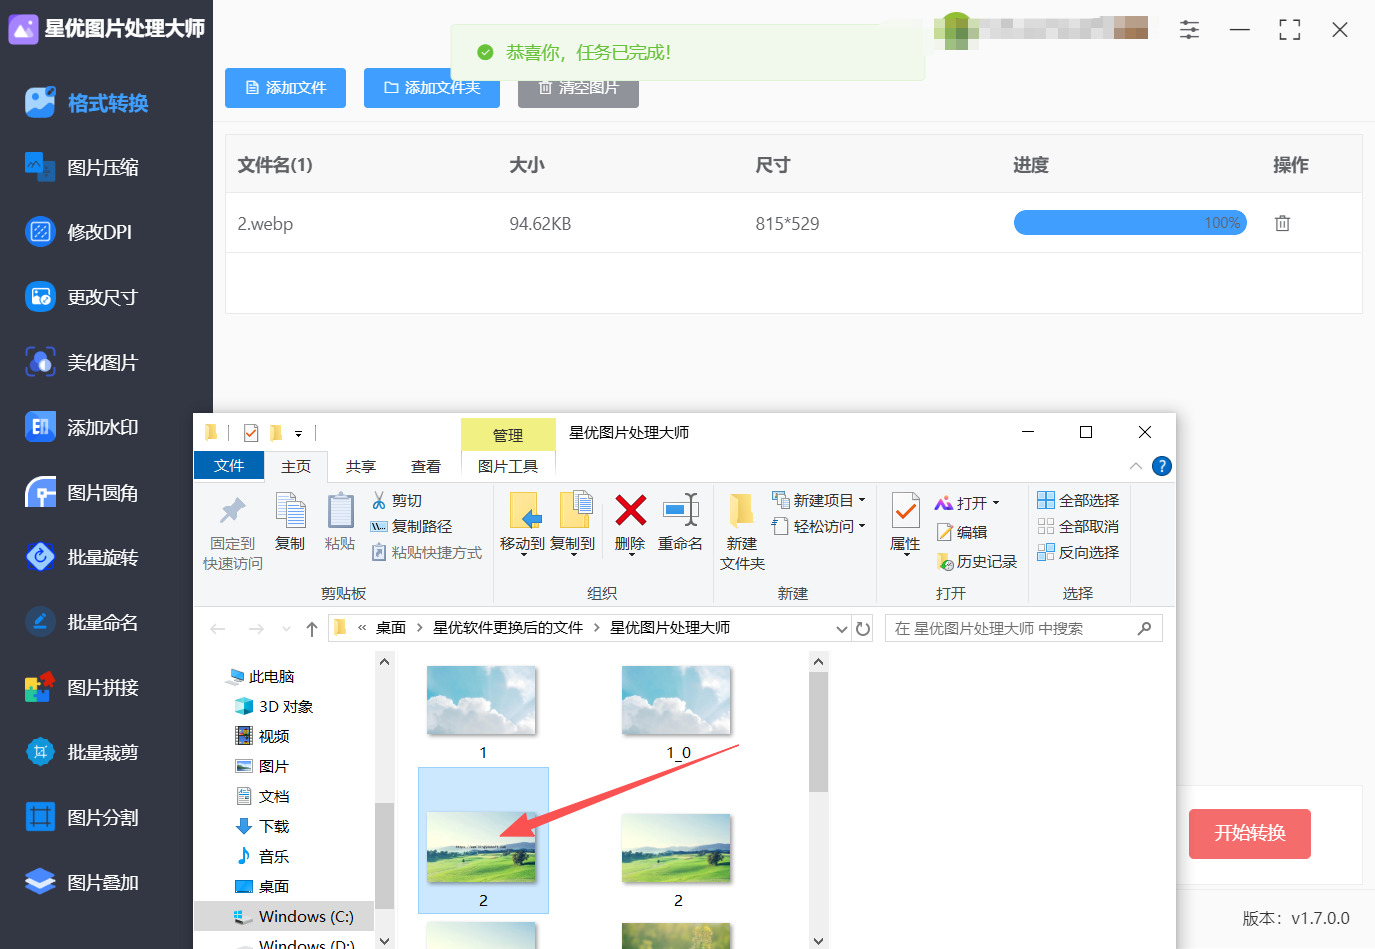This screenshot has height=949, width=1375.
Task: Delete 2.webp using the trash icon
Action: (1282, 223)
